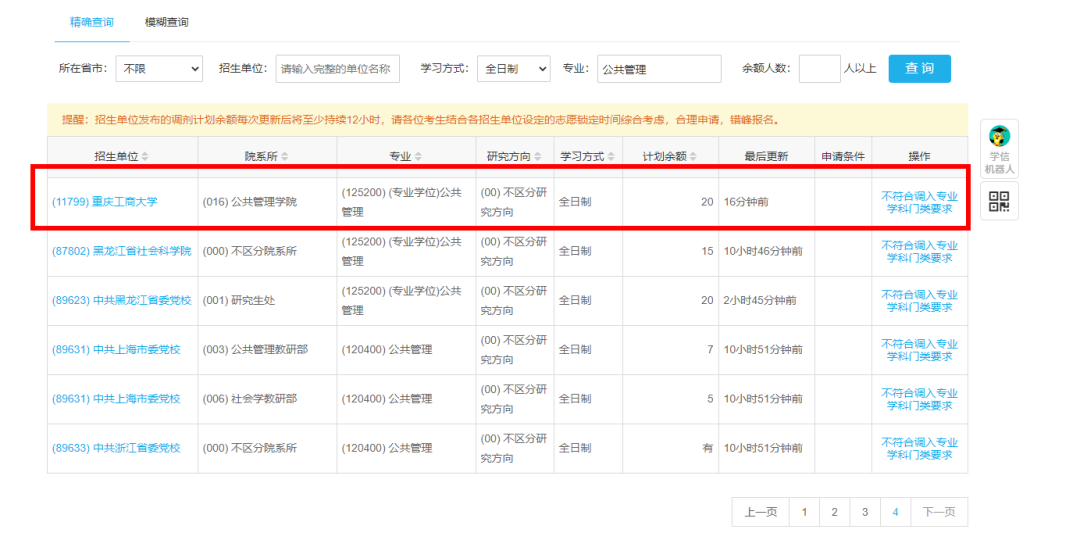1080x540 pixels.
Task: Open the 重庆工商大学 link
Action: 104,202
